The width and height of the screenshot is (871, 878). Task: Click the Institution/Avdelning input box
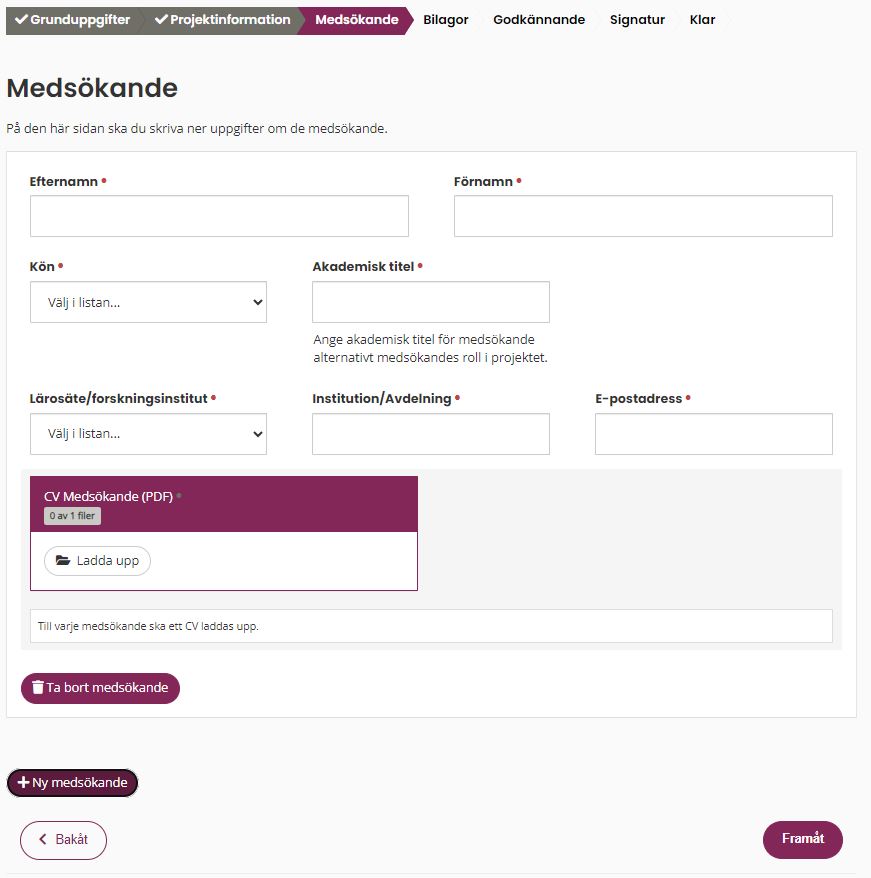point(431,434)
